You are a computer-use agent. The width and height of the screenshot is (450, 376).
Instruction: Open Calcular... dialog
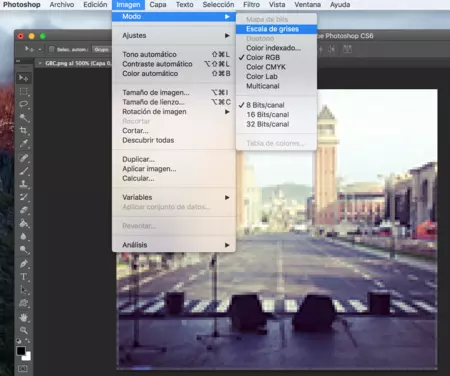174,178
